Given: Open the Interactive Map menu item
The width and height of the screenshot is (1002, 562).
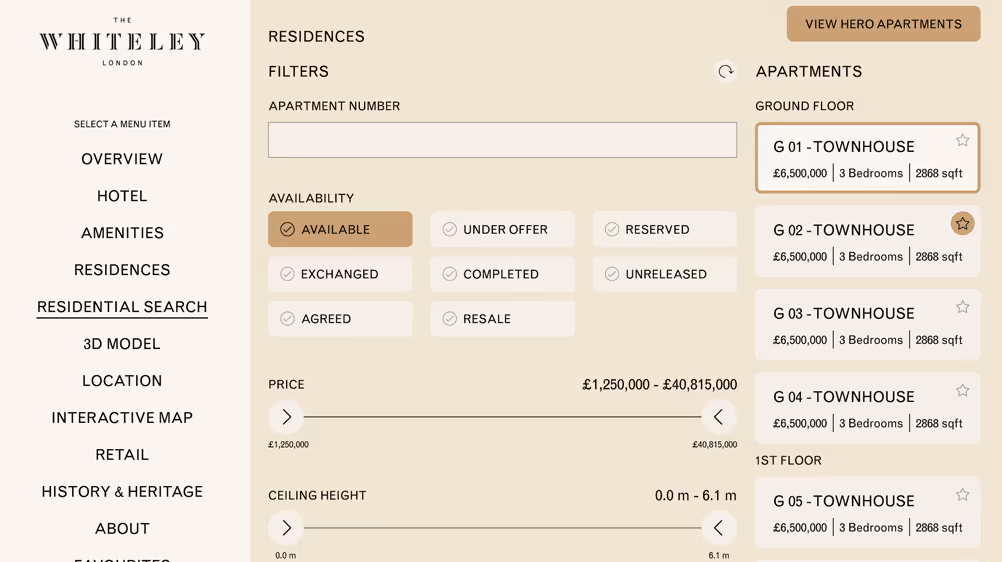Looking at the screenshot, I should click(x=122, y=418).
